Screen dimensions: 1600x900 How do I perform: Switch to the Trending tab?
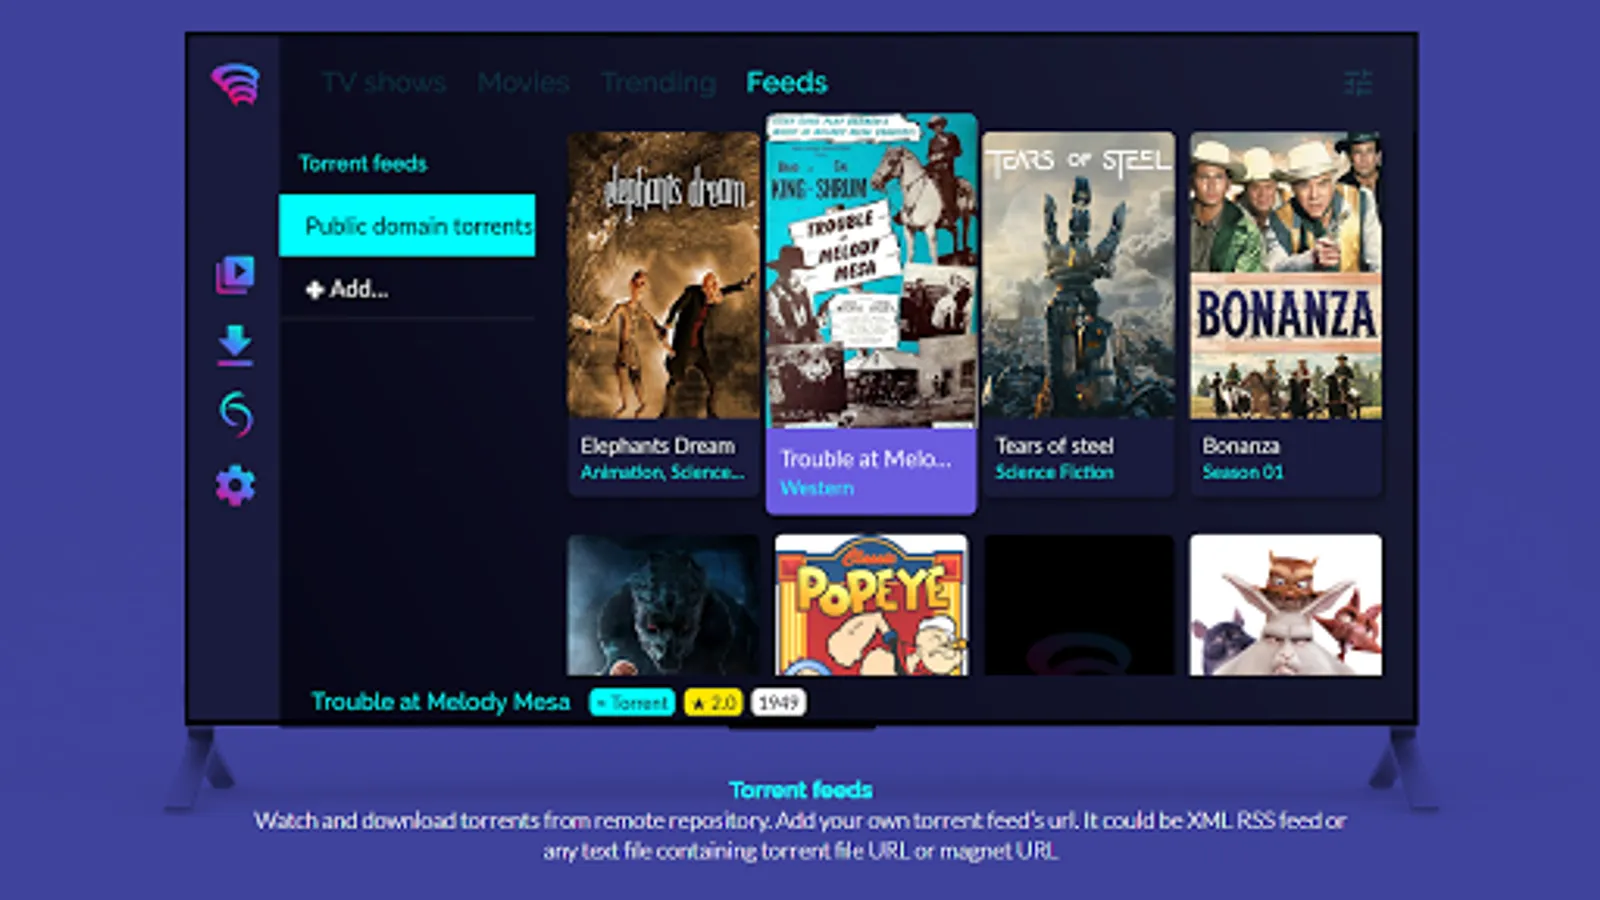tap(658, 82)
